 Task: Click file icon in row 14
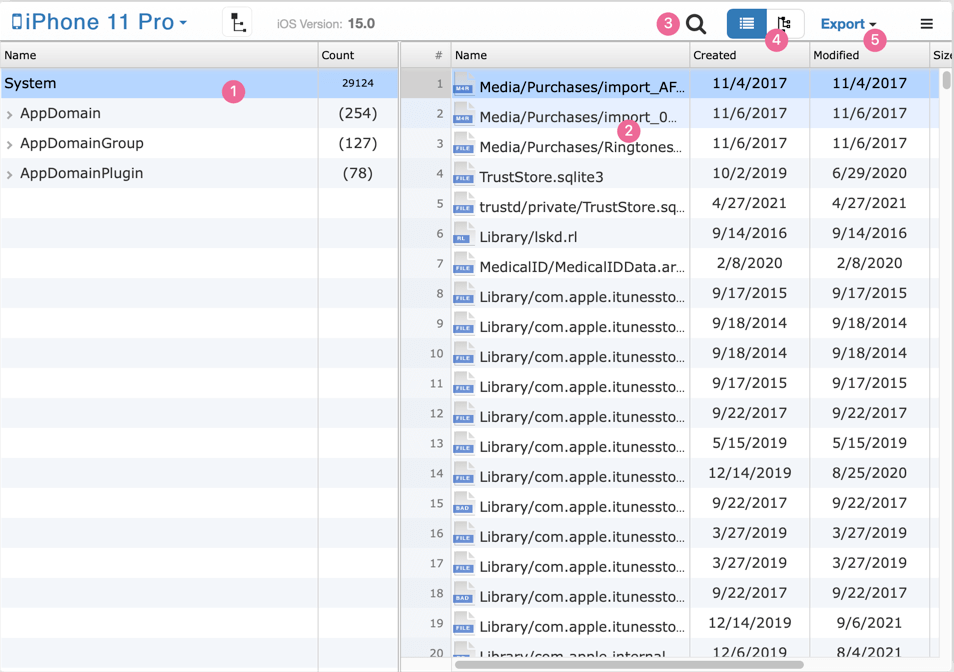coord(464,474)
